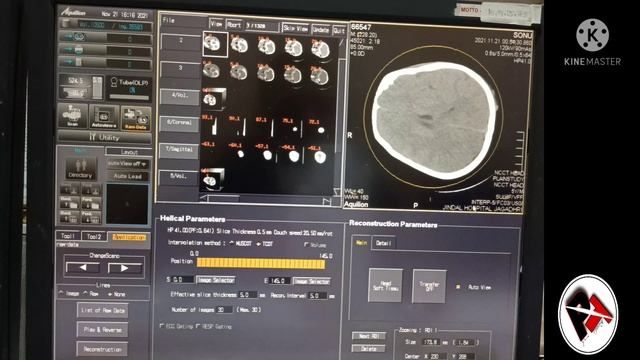Click the end position E field
Image resolution: width=640 pixels, height=360 pixels.
pyautogui.click(x=280, y=281)
